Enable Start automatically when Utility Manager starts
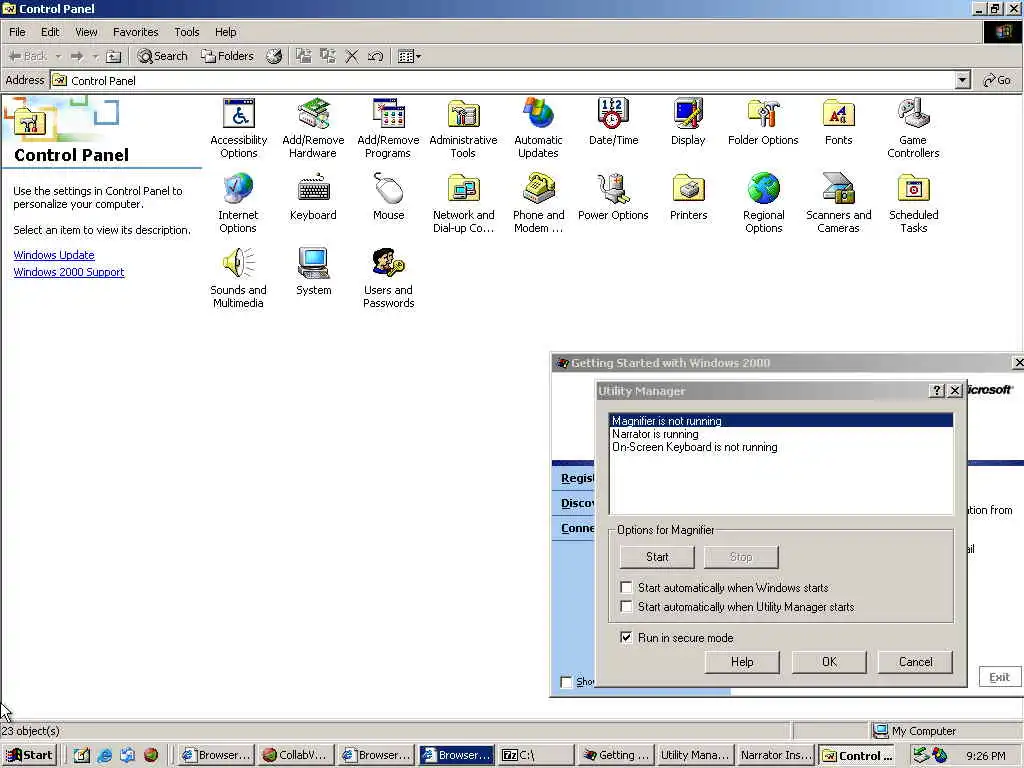Viewport: 1024px width, 768px height. [626, 607]
